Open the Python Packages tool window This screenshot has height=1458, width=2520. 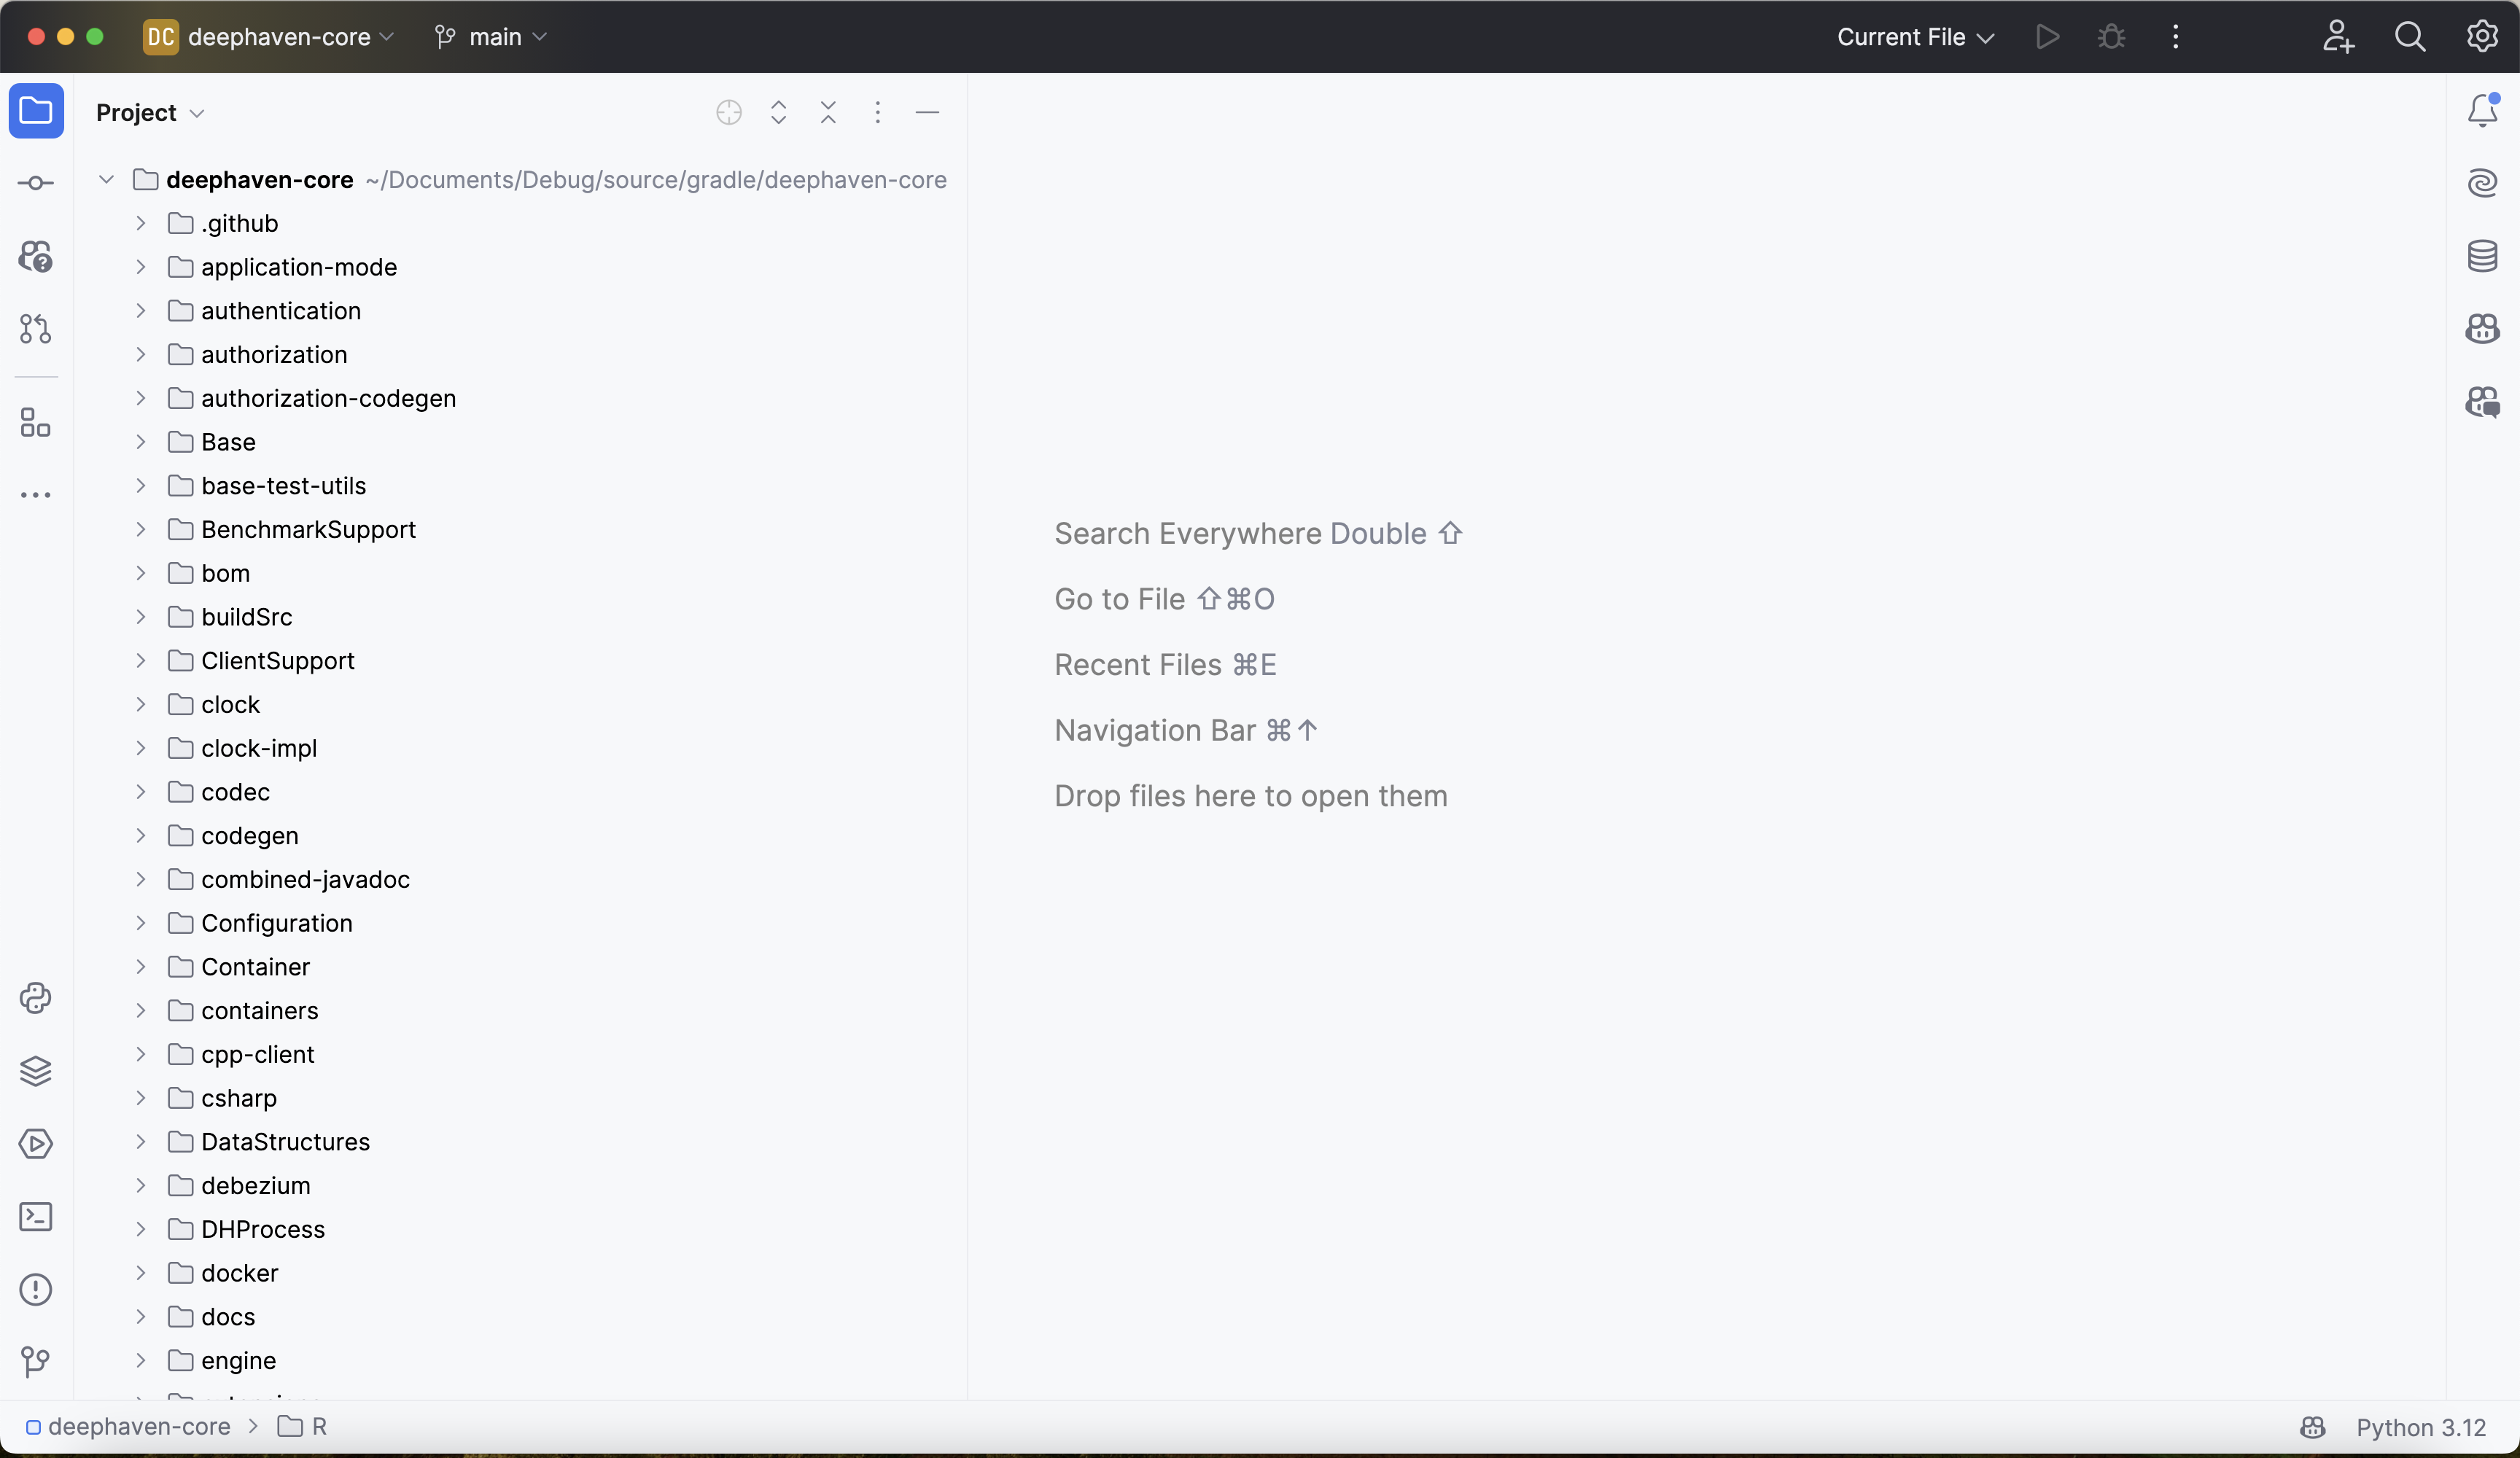[36, 1071]
